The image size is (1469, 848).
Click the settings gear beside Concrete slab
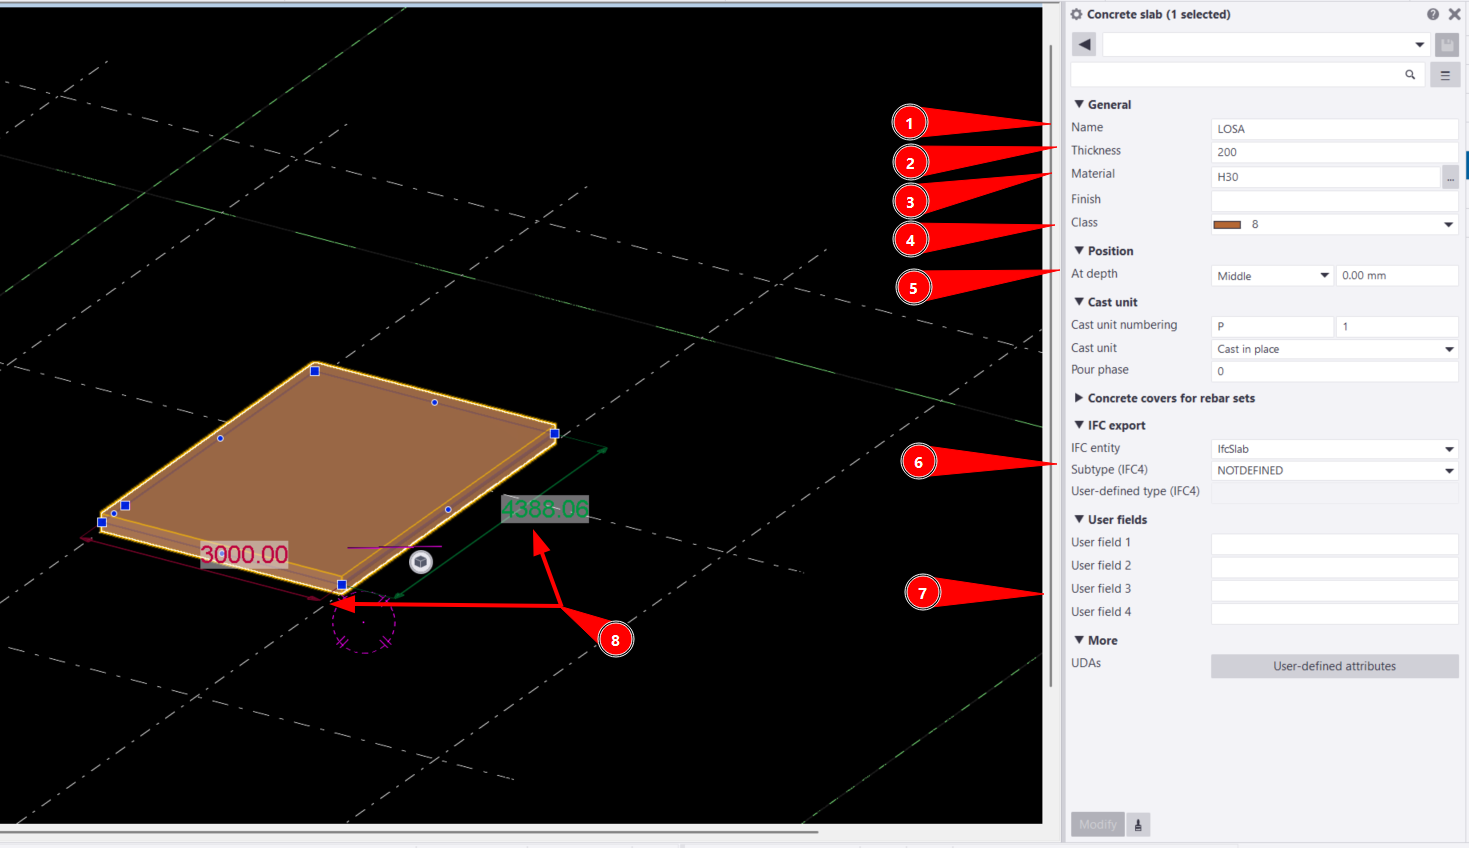1077,14
